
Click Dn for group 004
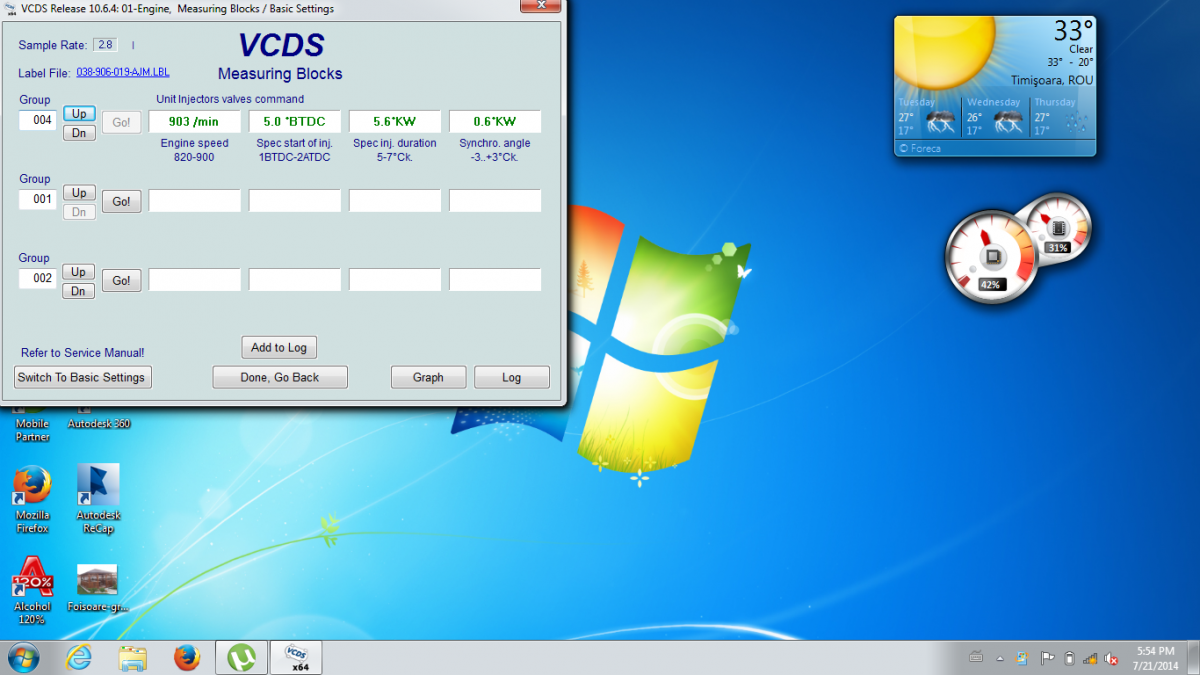pos(79,132)
